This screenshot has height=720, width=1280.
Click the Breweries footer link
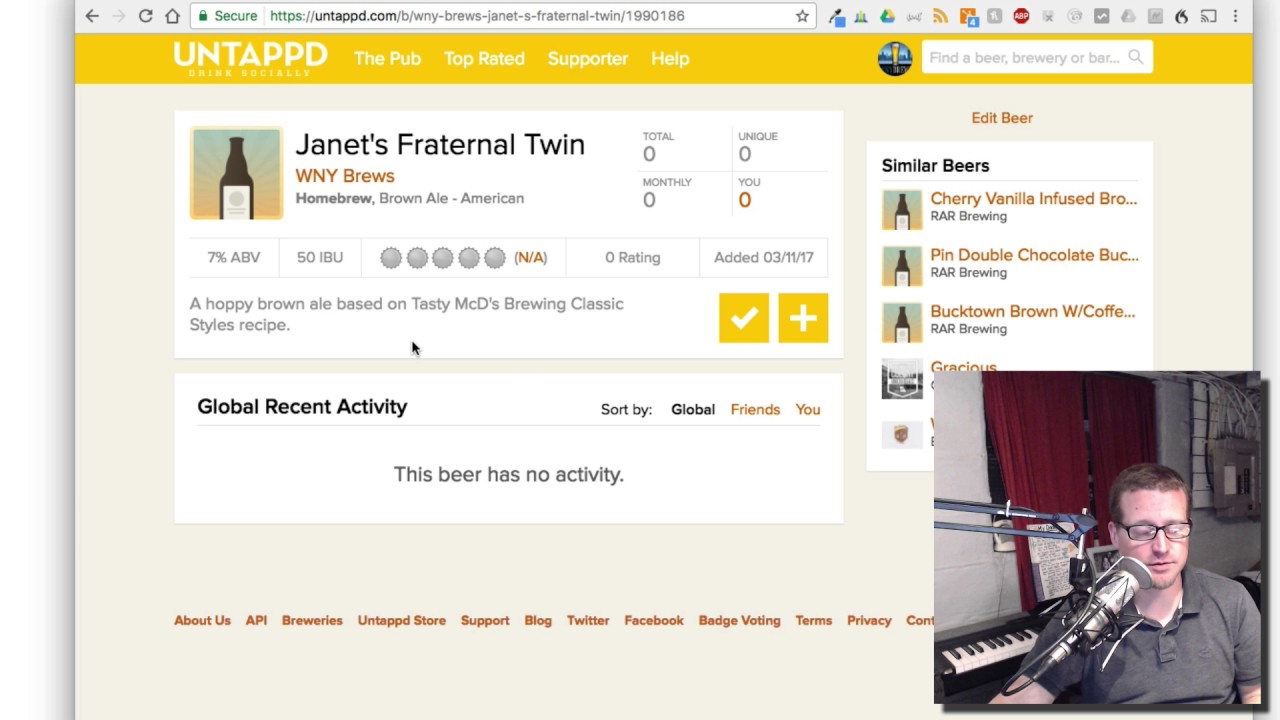click(312, 620)
